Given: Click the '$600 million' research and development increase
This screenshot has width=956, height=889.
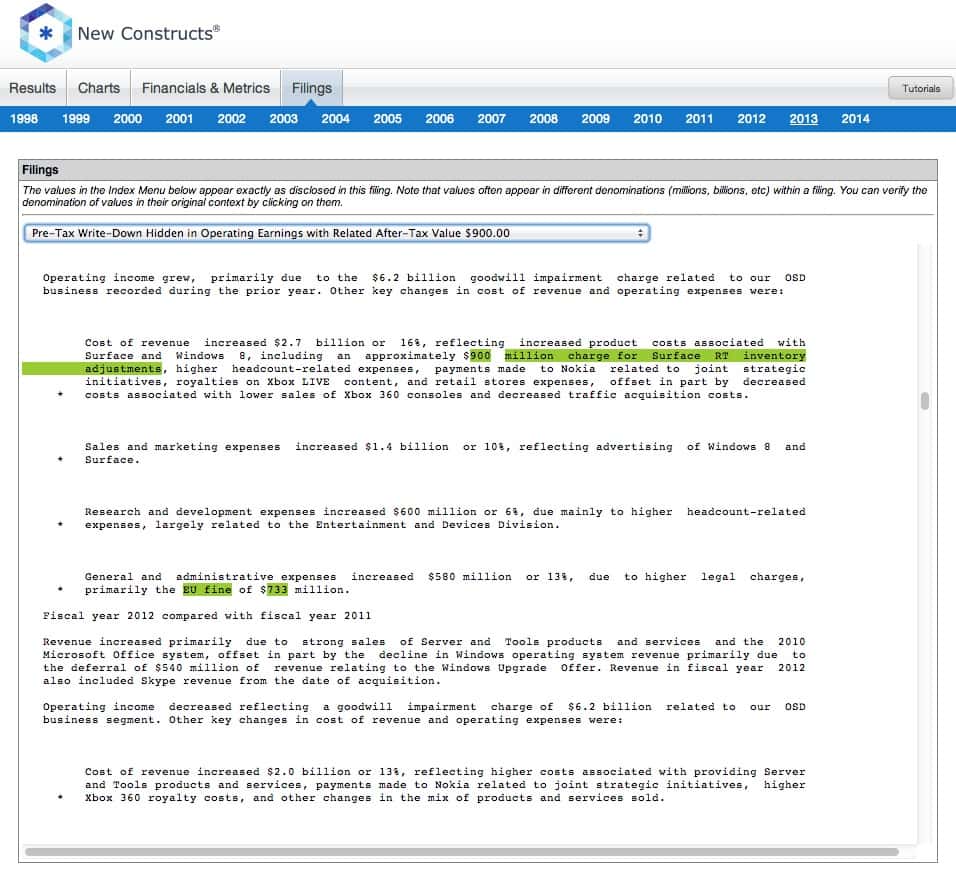Looking at the screenshot, I should click(435, 512).
